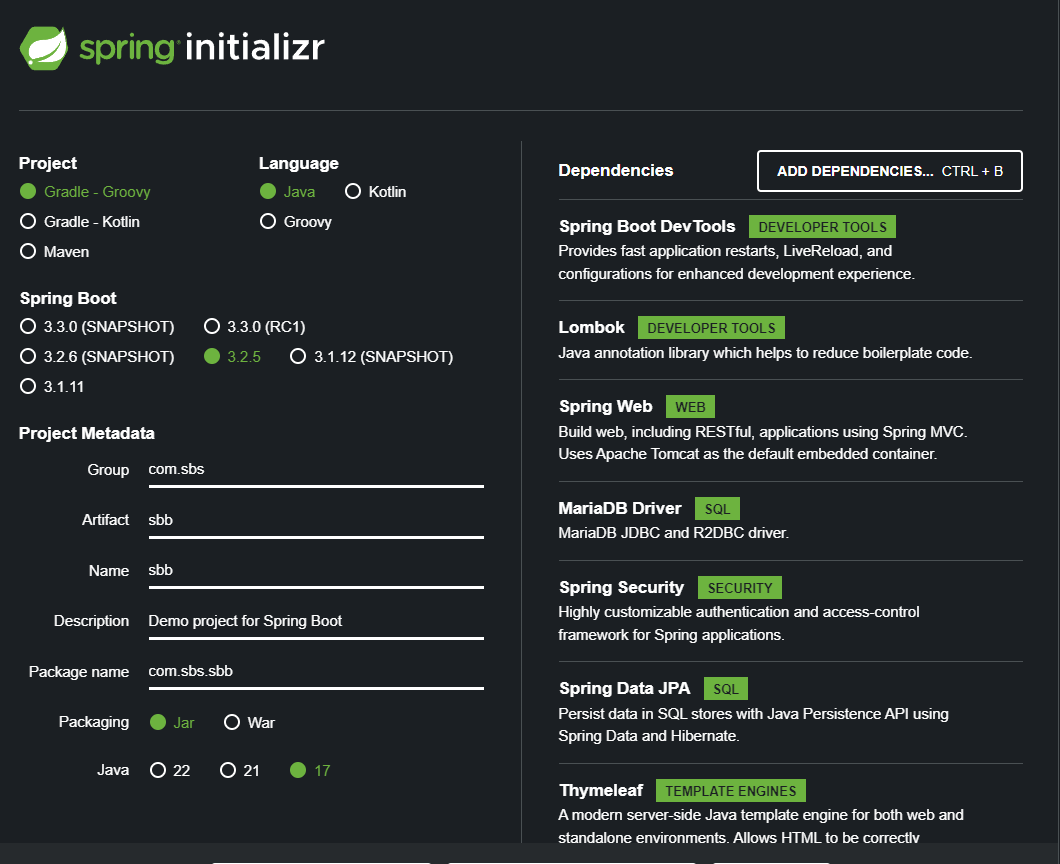Select Spring Boot version 3.2.5

click(233, 356)
